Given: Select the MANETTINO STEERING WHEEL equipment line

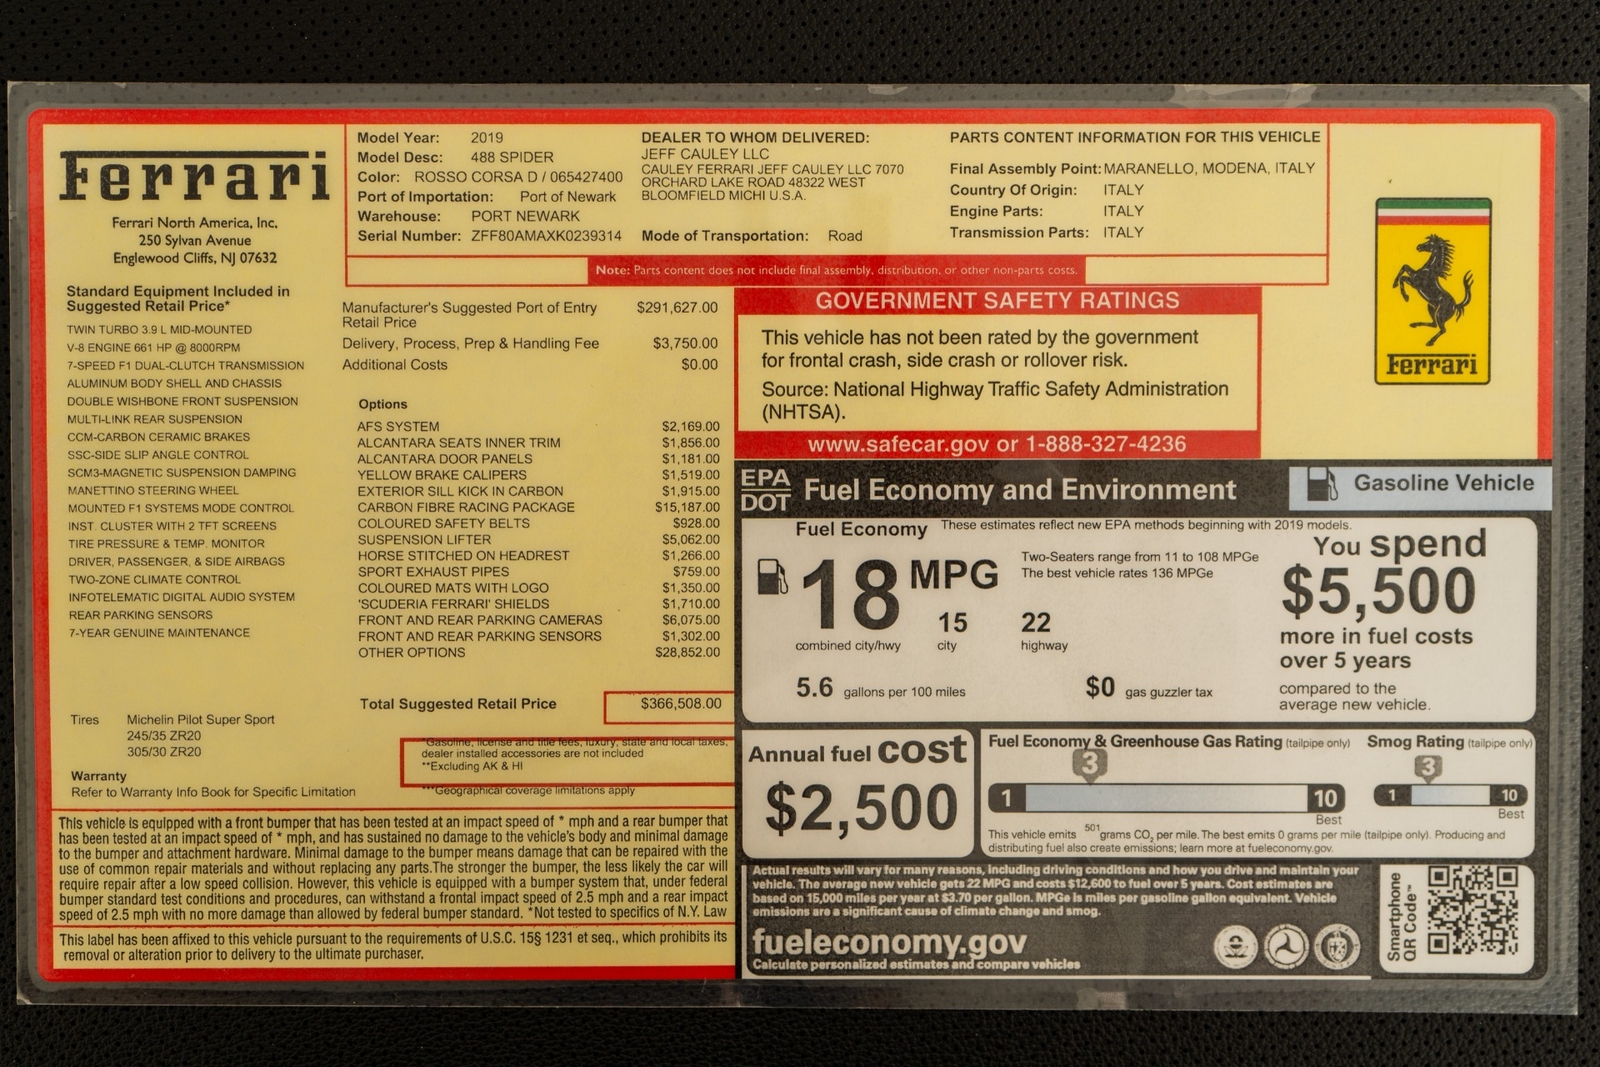Looking at the screenshot, I should pos(153,491).
